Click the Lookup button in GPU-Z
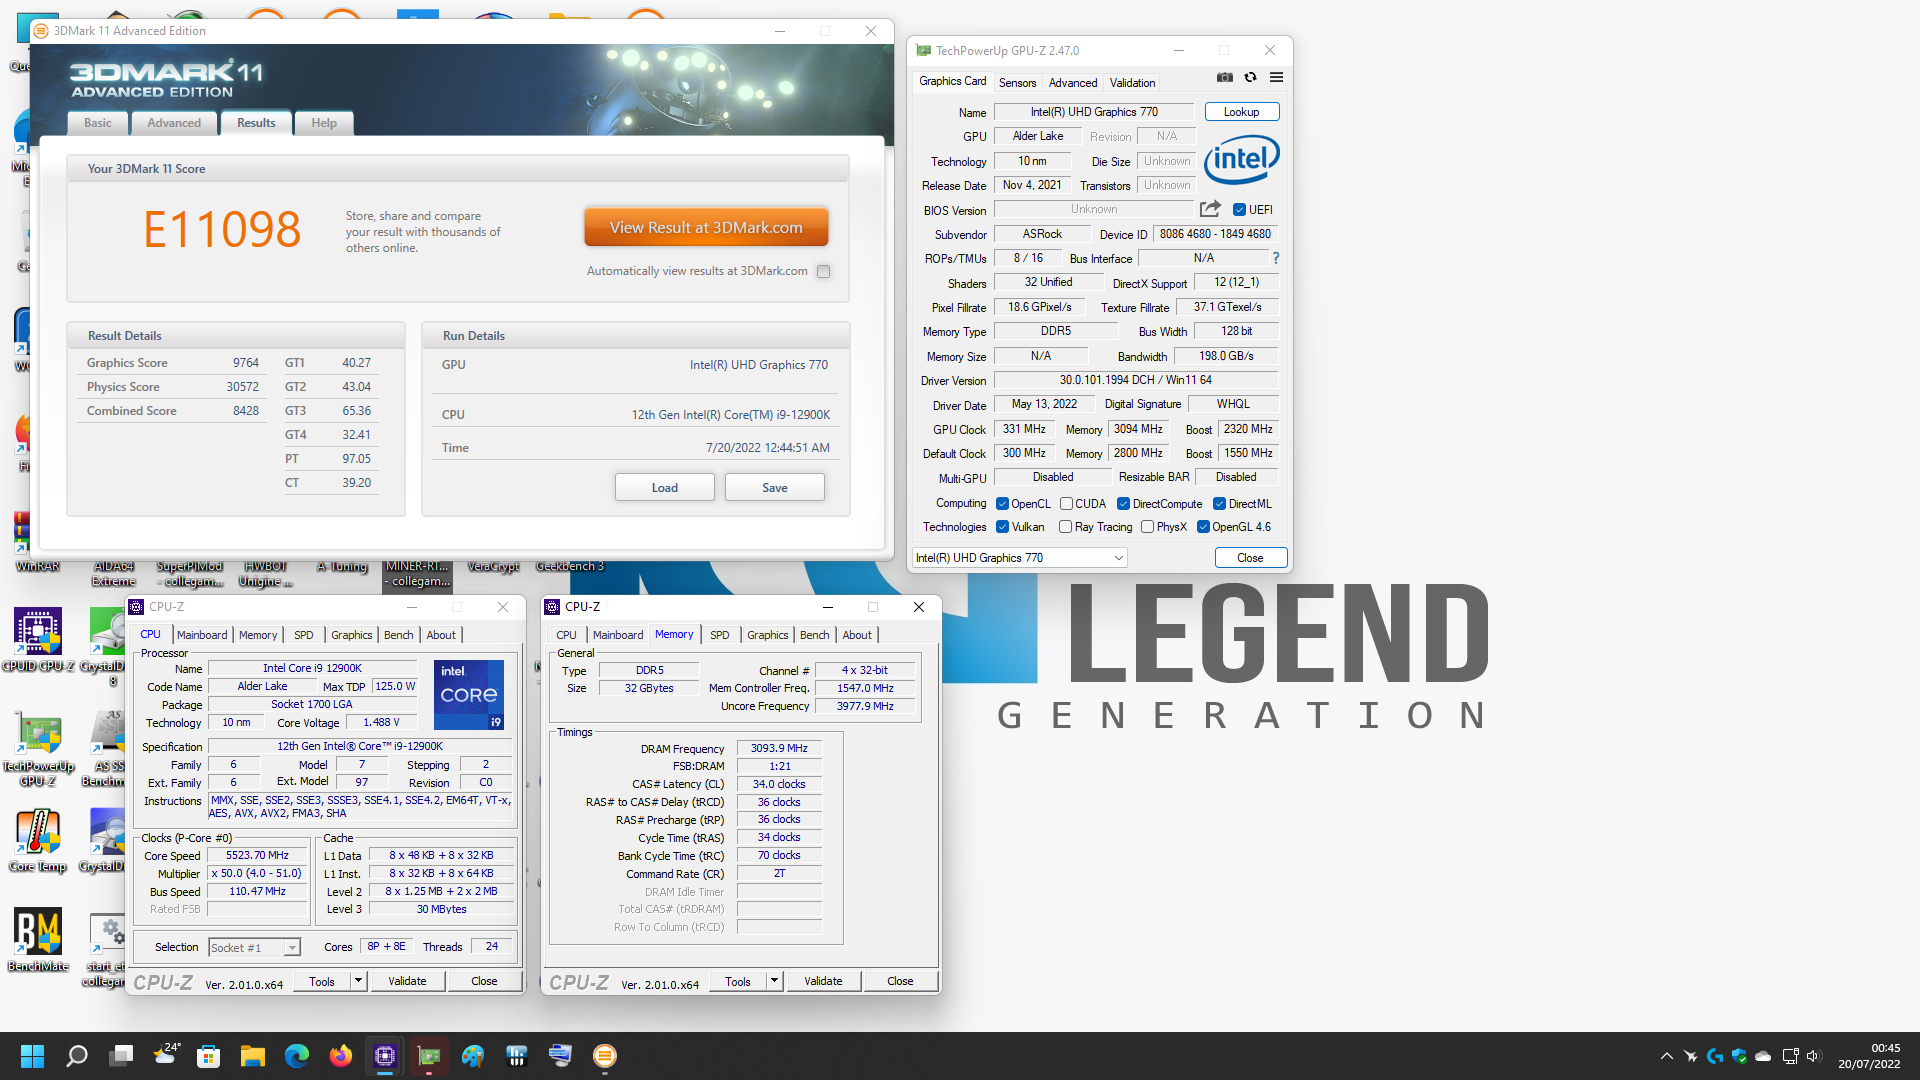This screenshot has height=1080, width=1920. (x=1241, y=112)
